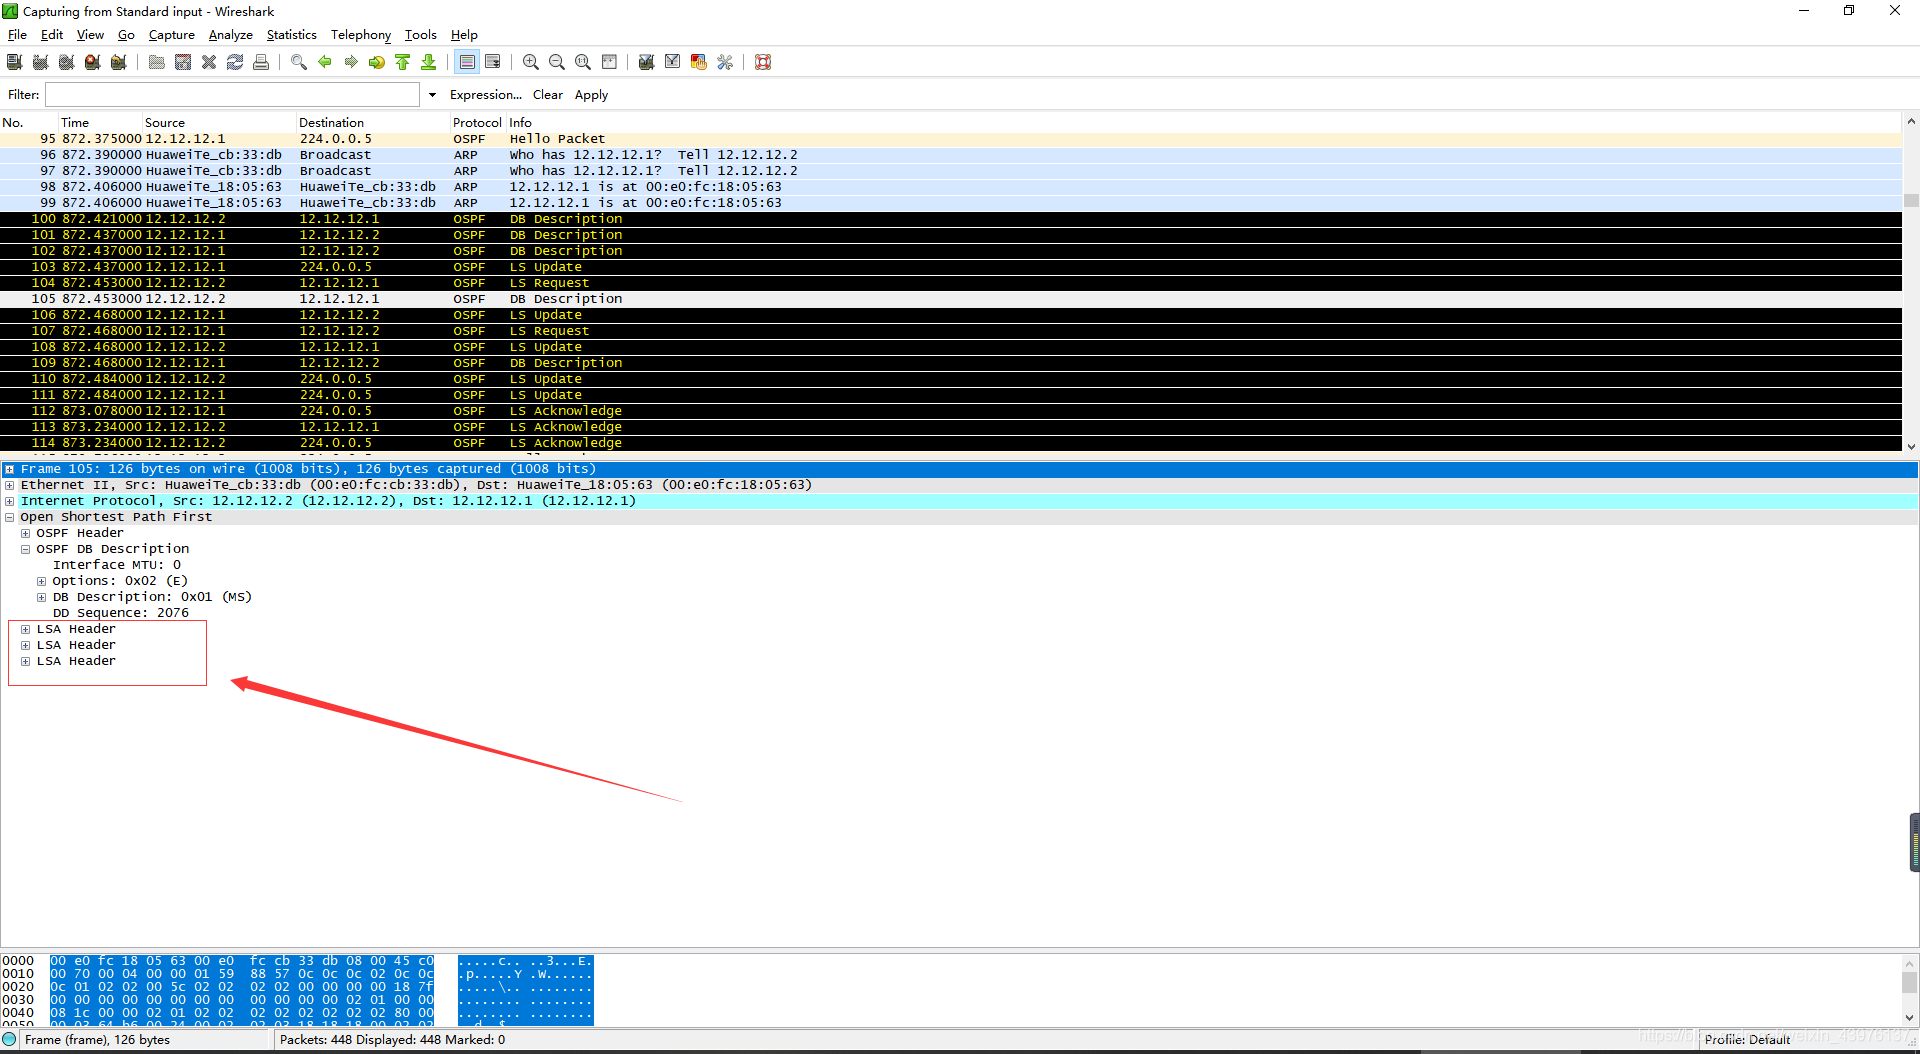Click the Interface MTU: 0 line

[x=117, y=565]
